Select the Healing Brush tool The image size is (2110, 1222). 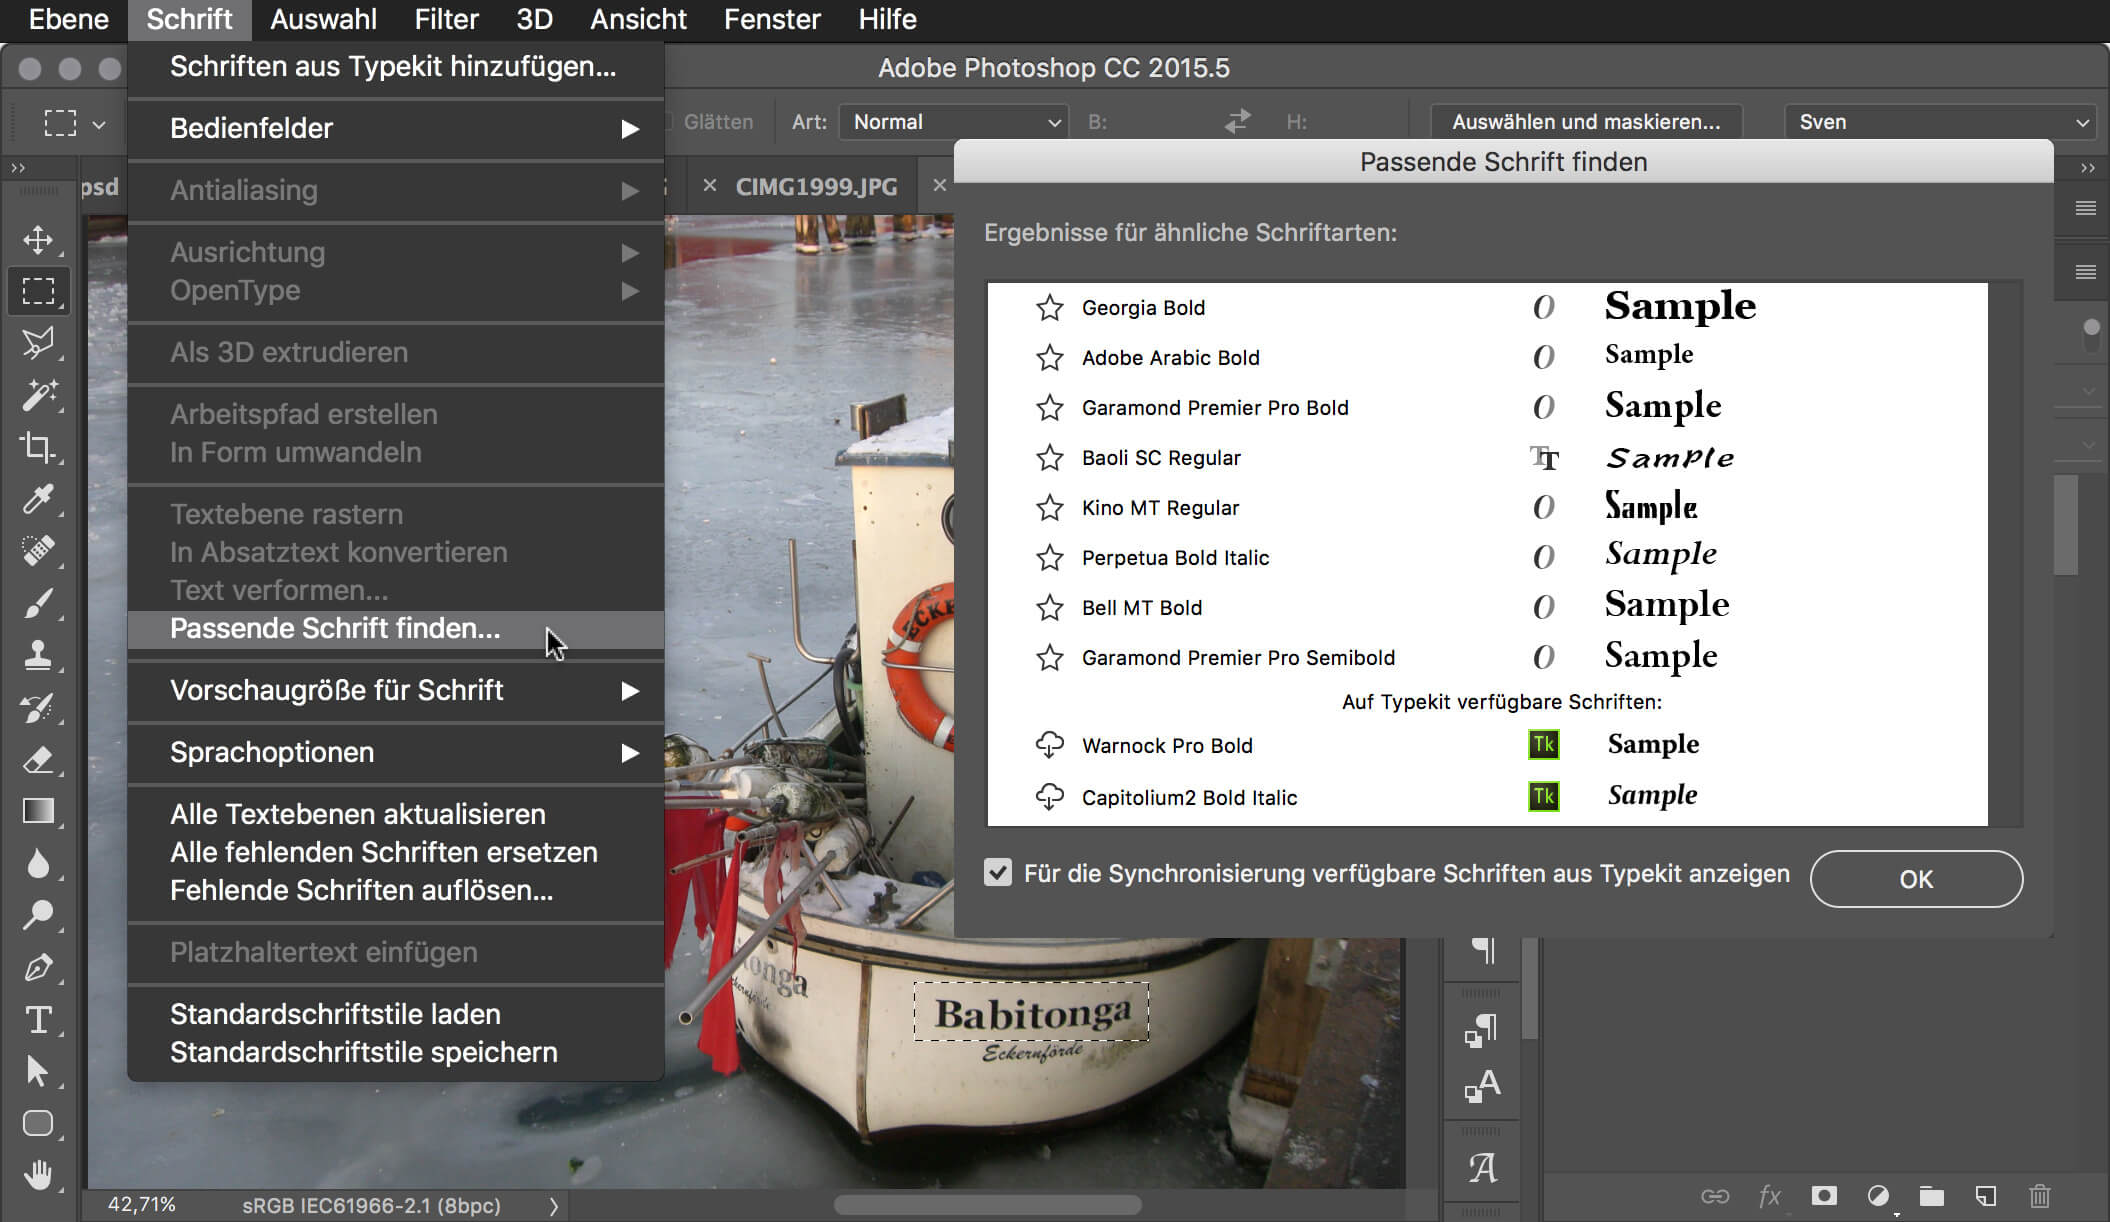tap(38, 551)
